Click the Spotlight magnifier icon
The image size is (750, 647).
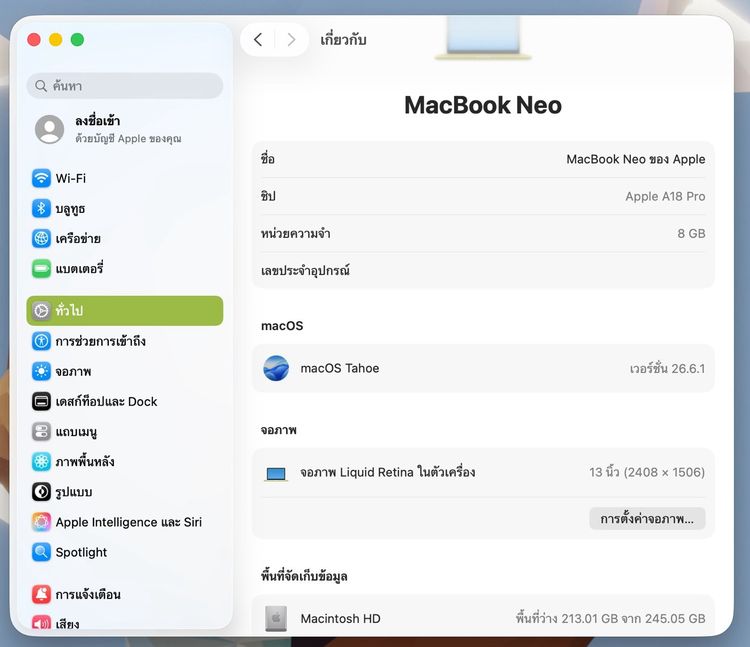pyautogui.click(x=41, y=552)
